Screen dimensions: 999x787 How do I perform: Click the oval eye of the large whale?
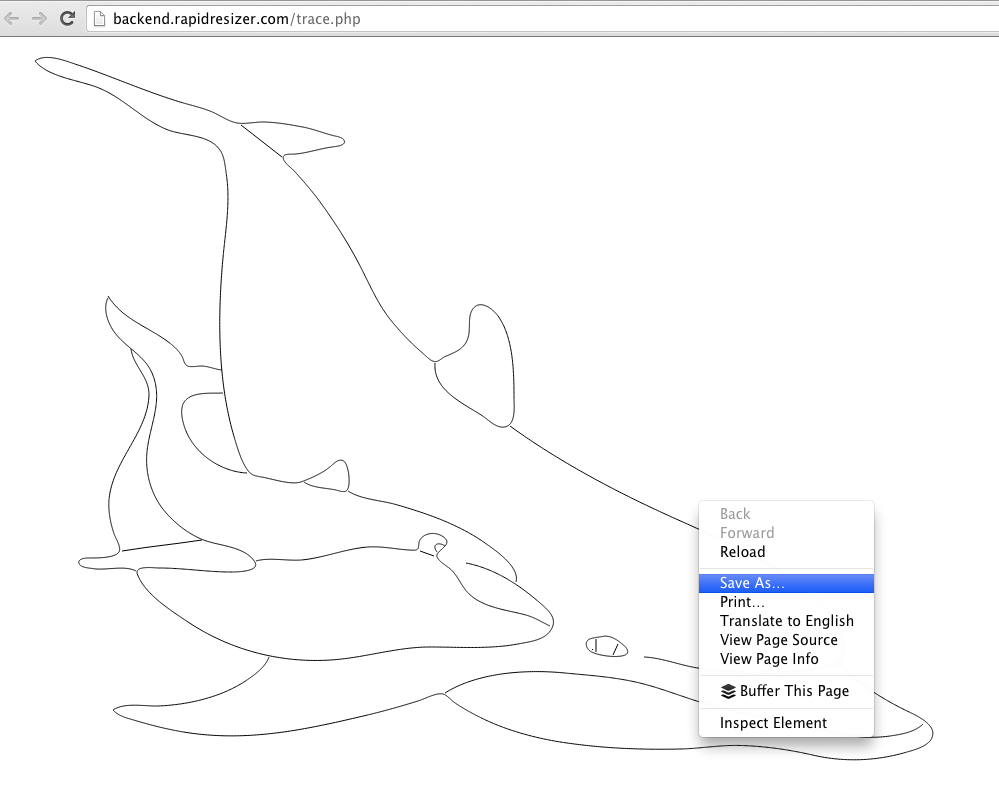pyautogui.click(x=606, y=647)
